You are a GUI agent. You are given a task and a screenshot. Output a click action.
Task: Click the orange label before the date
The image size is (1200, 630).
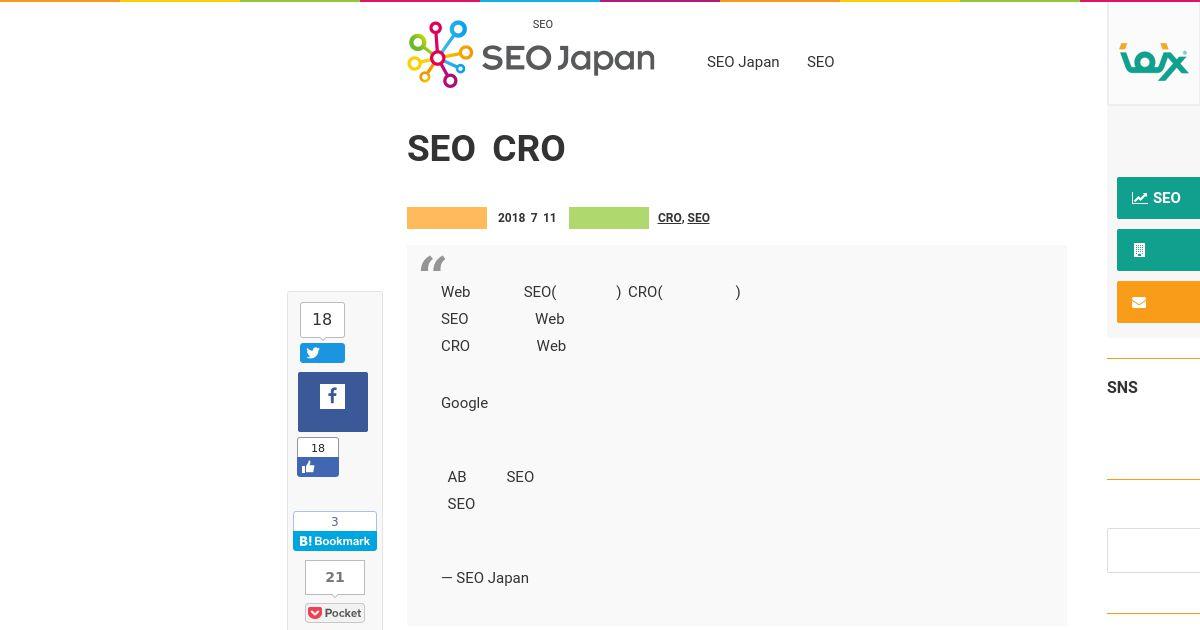(x=447, y=218)
